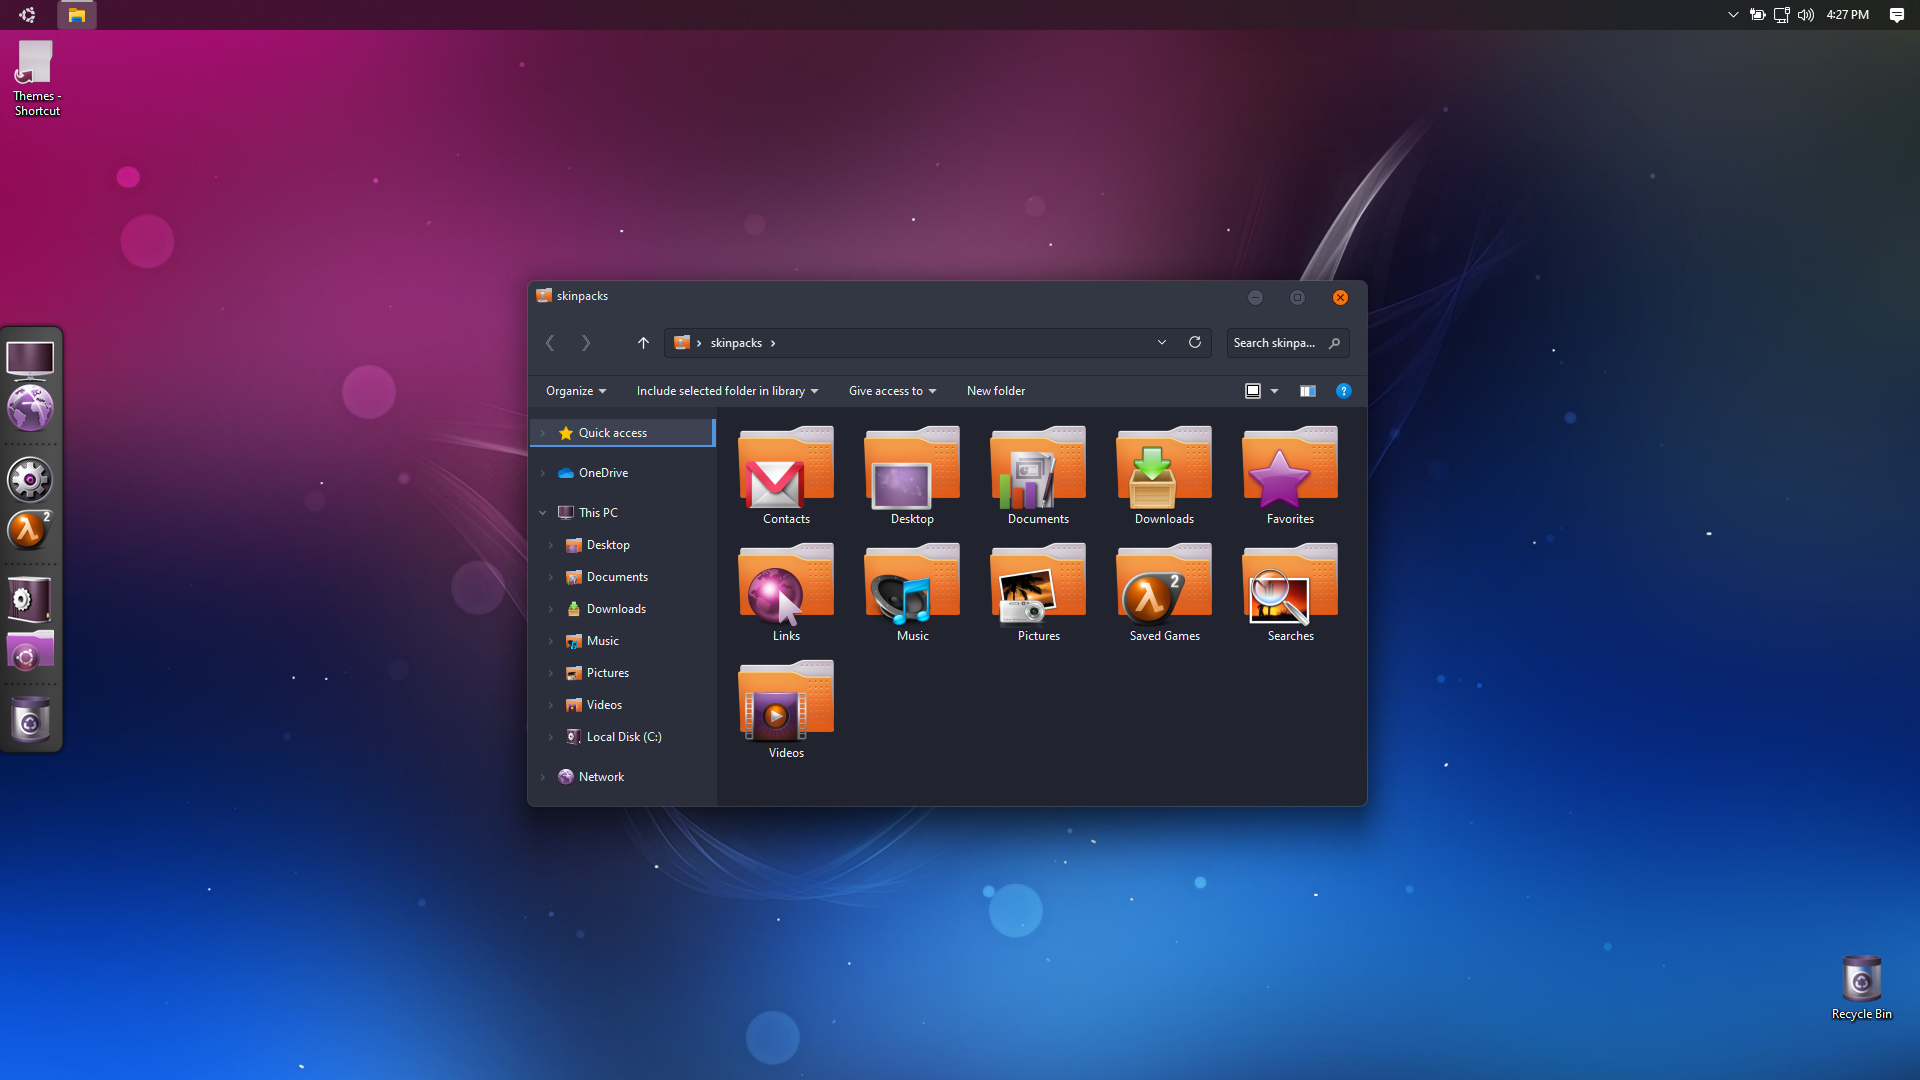Open the globe browser icon in dock
Image resolution: width=1920 pixels, height=1080 pixels.
30,409
